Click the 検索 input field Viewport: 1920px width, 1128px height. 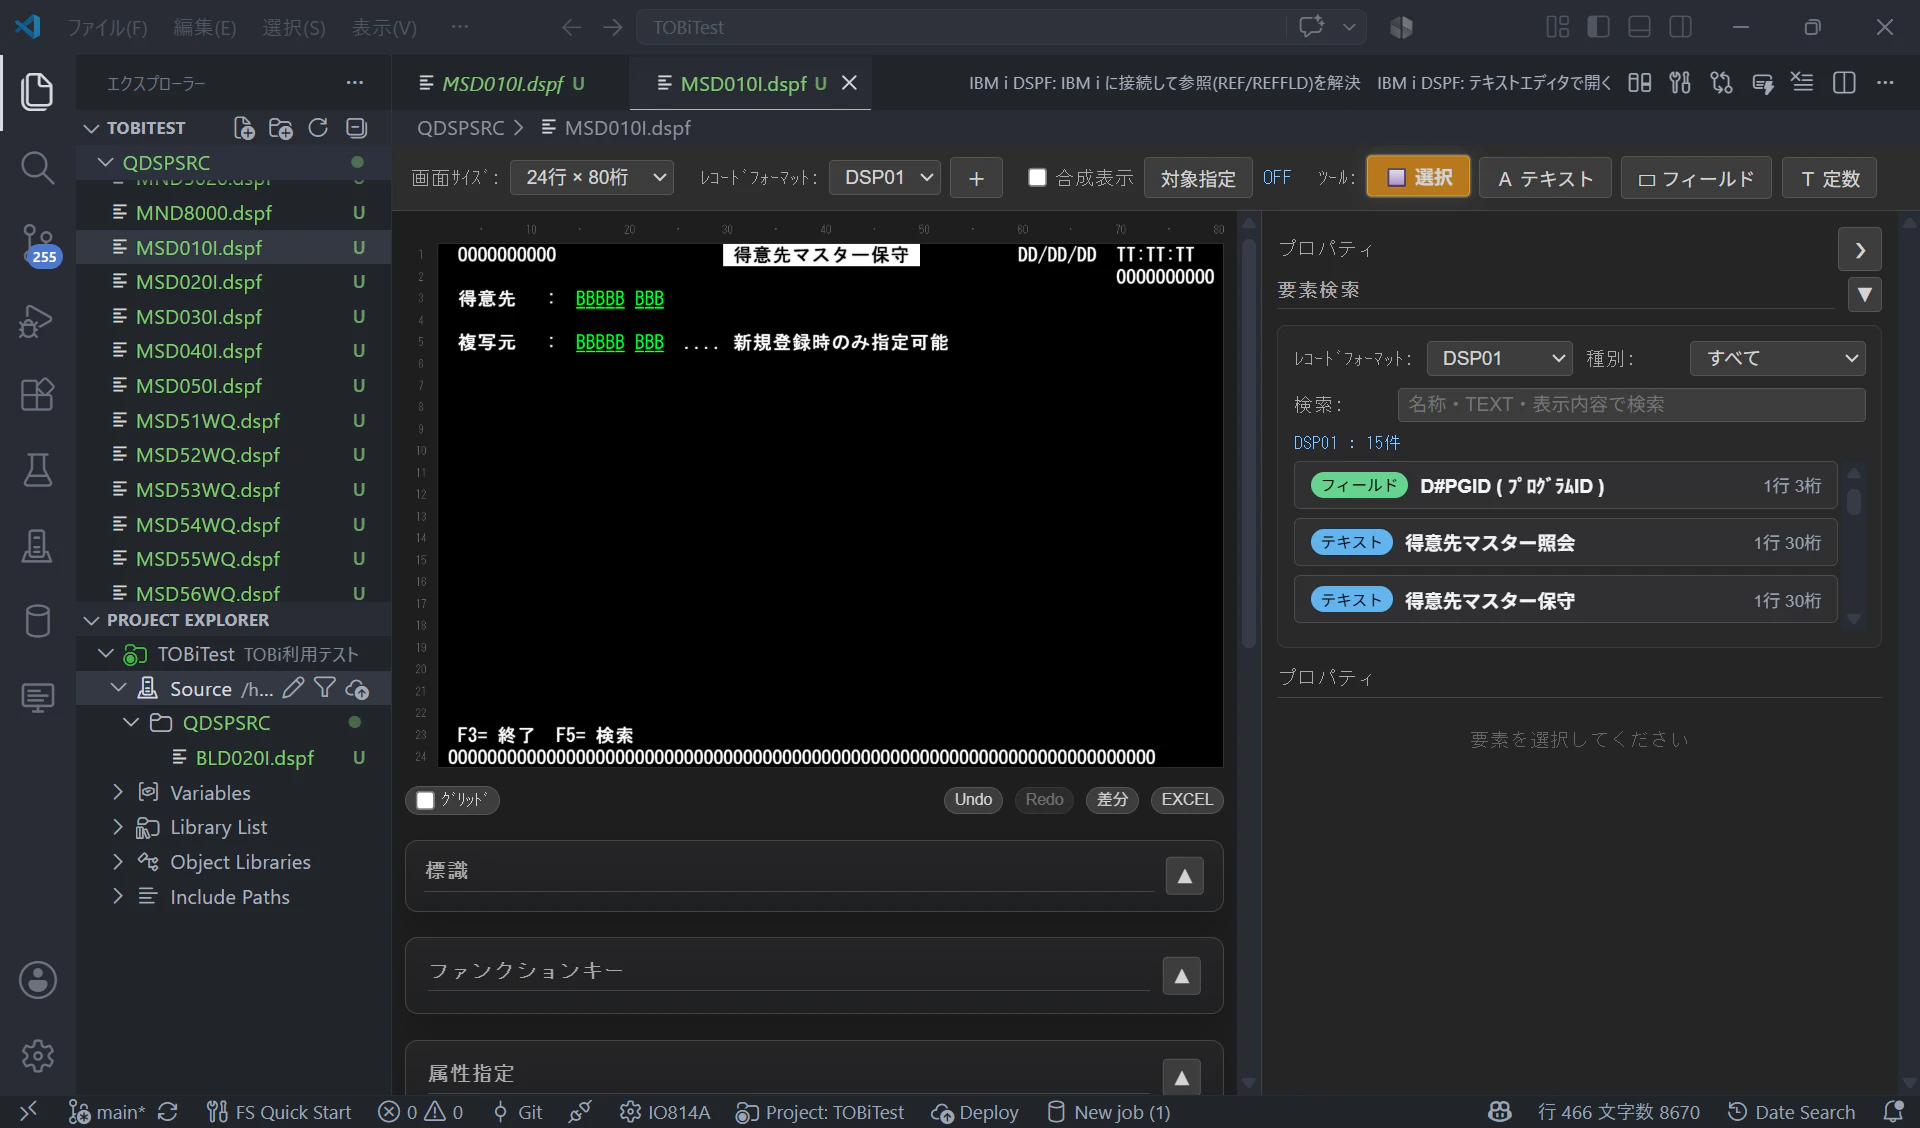pyautogui.click(x=1631, y=404)
